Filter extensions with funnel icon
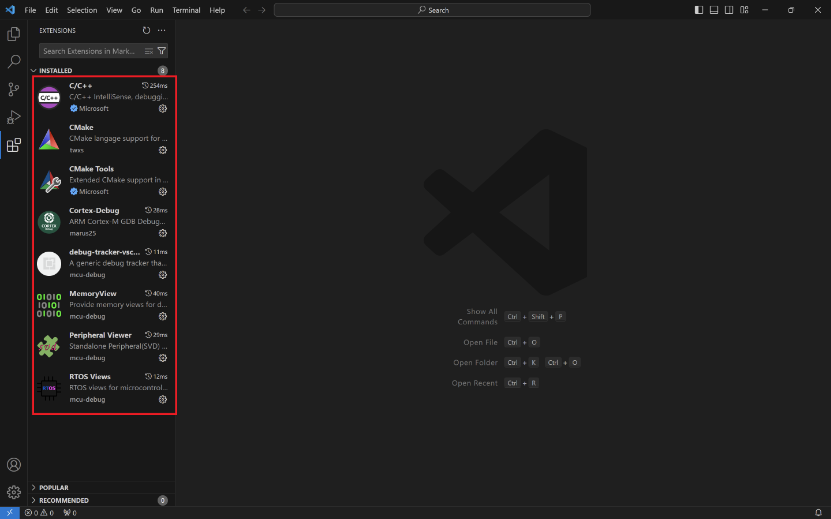The height and width of the screenshot is (519, 831). tap(162, 51)
